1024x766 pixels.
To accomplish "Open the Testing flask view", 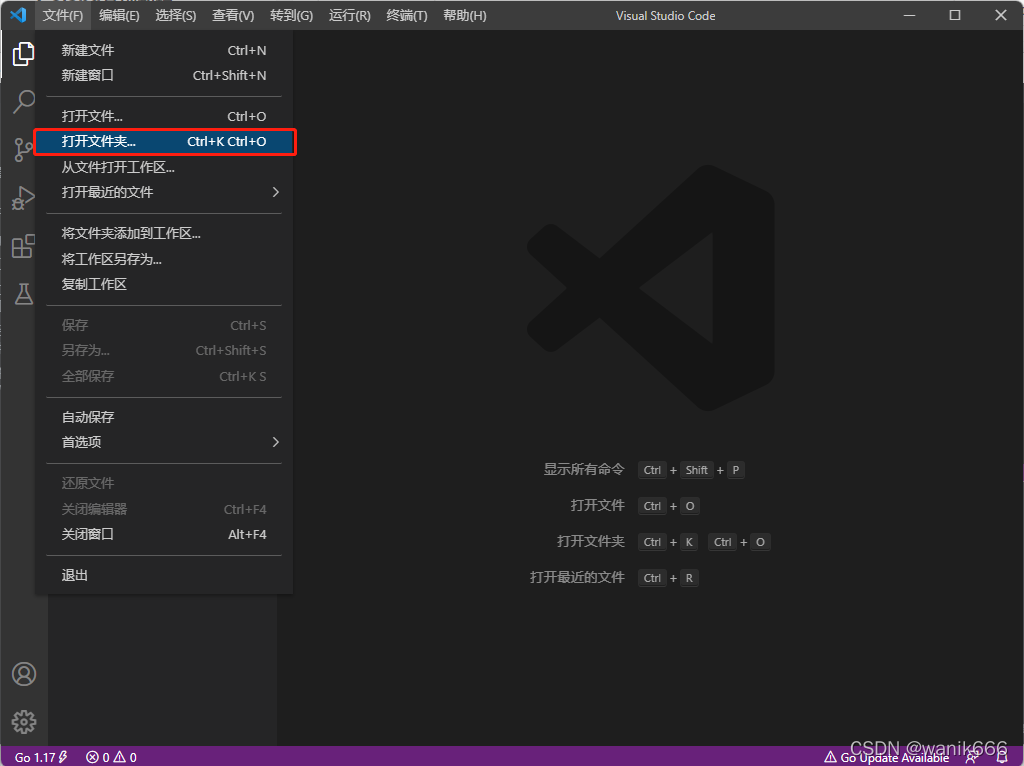I will click(24, 294).
